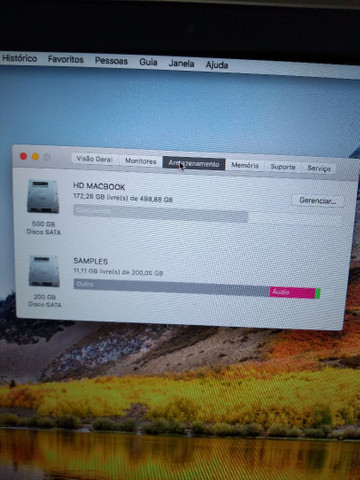This screenshot has width=360, height=480.
Task: Select the Armazenamento tab
Action: click(194, 163)
